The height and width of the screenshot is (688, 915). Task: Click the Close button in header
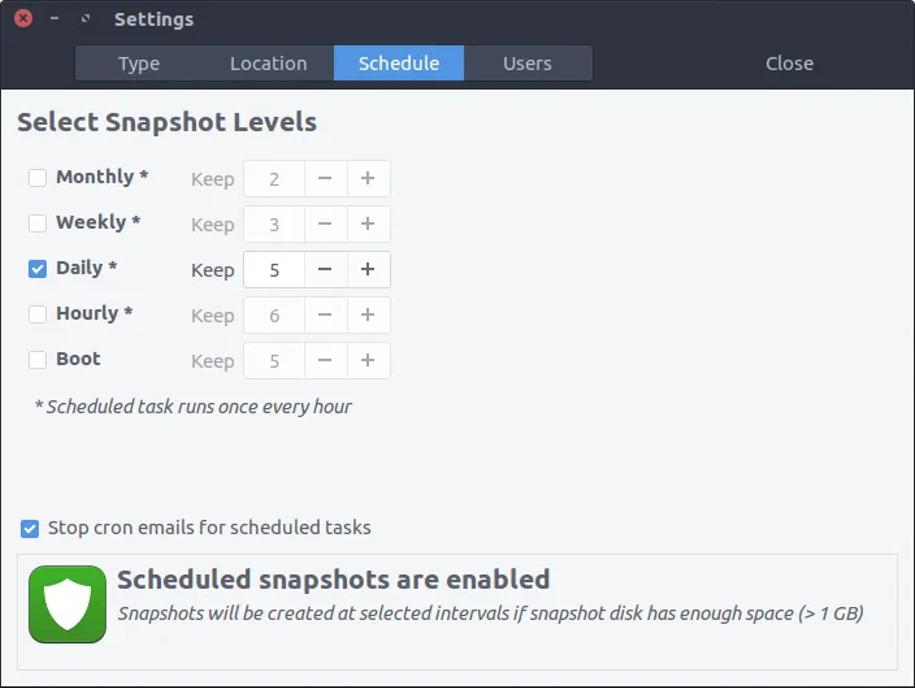pyautogui.click(x=789, y=63)
